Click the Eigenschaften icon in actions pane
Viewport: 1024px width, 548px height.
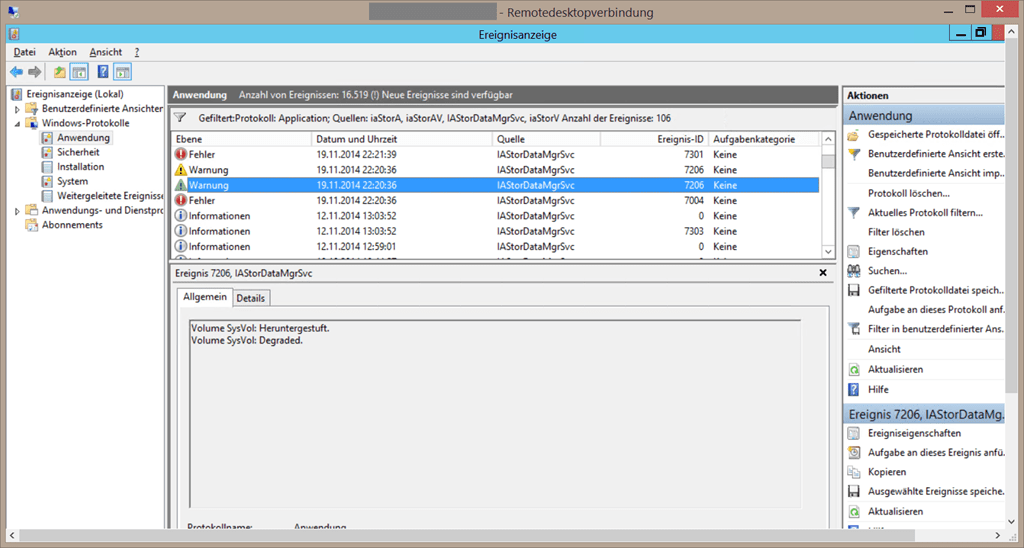pos(854,252)
